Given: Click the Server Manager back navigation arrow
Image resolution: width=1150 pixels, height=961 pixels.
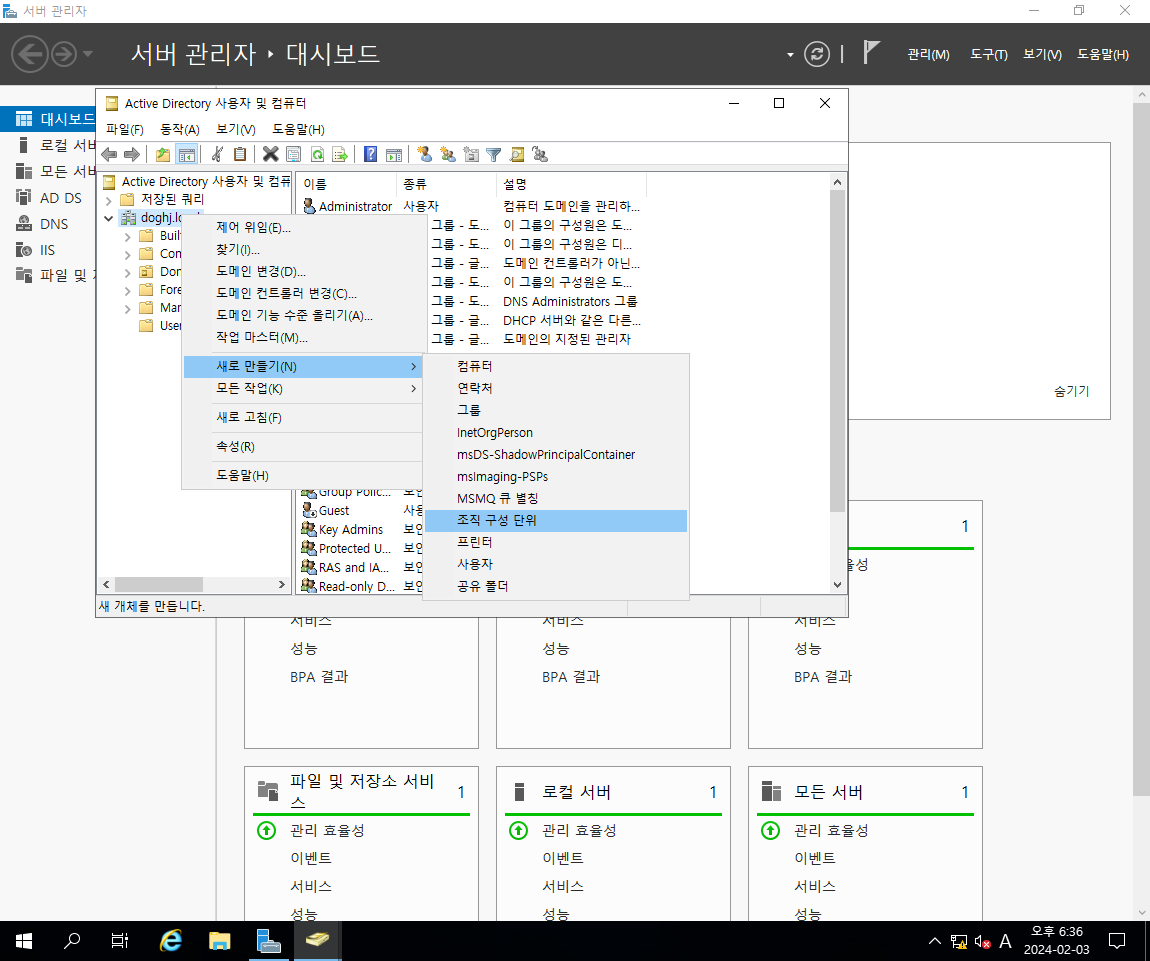Looking at the screenshot, I should point(30,54).
